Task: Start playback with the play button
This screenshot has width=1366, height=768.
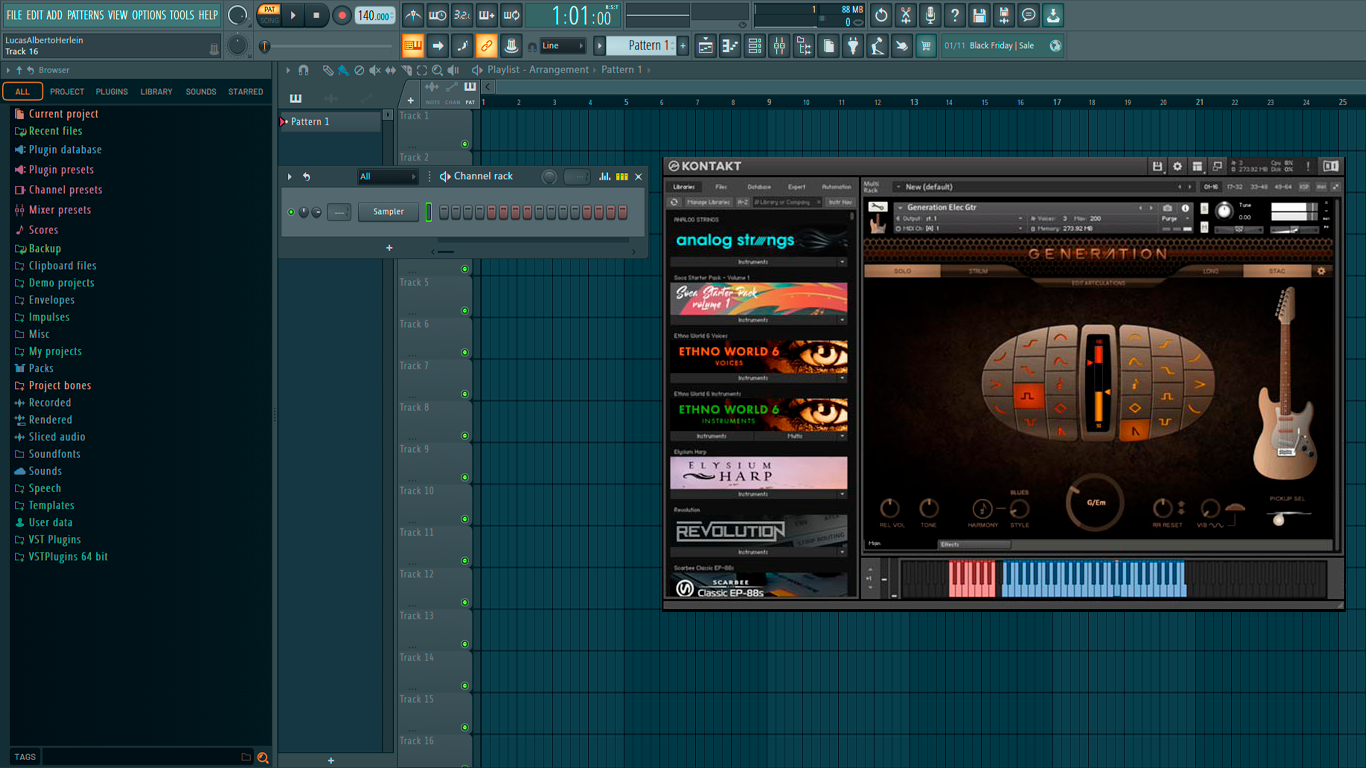Action: tap(293, 16)
